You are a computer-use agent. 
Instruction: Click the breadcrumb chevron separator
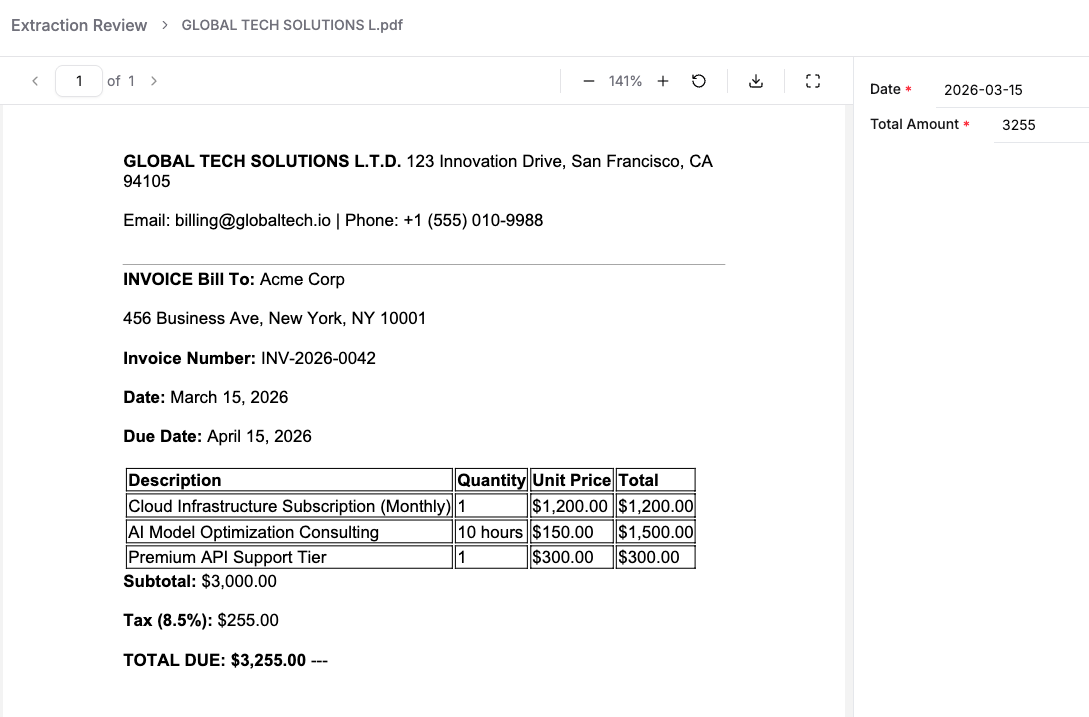(164, 25)
